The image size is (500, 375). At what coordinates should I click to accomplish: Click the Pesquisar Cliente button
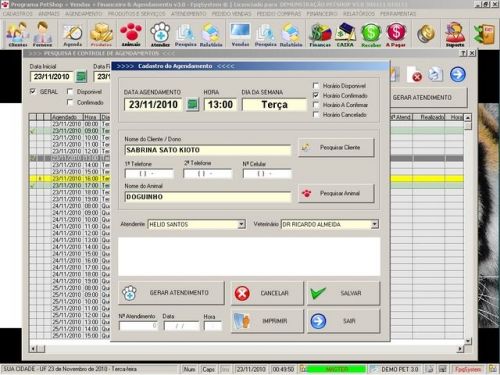tap(336, 147)
